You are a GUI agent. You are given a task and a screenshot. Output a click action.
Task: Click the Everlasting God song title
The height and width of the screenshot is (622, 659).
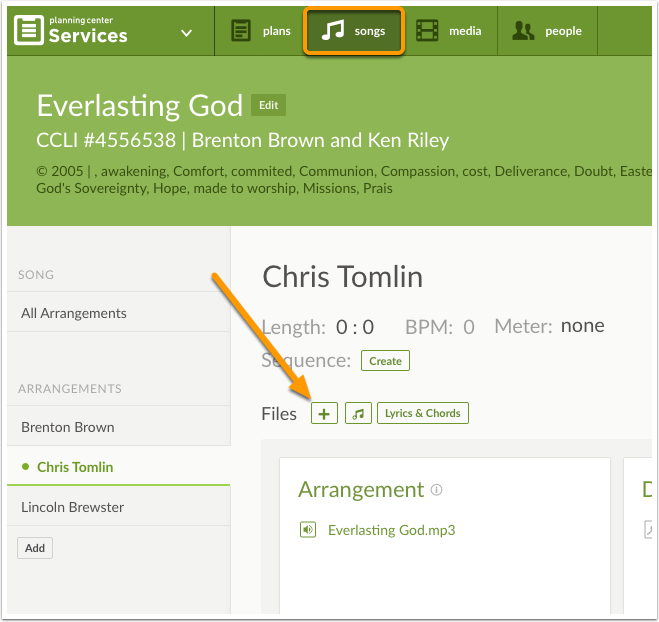(140, 105)
